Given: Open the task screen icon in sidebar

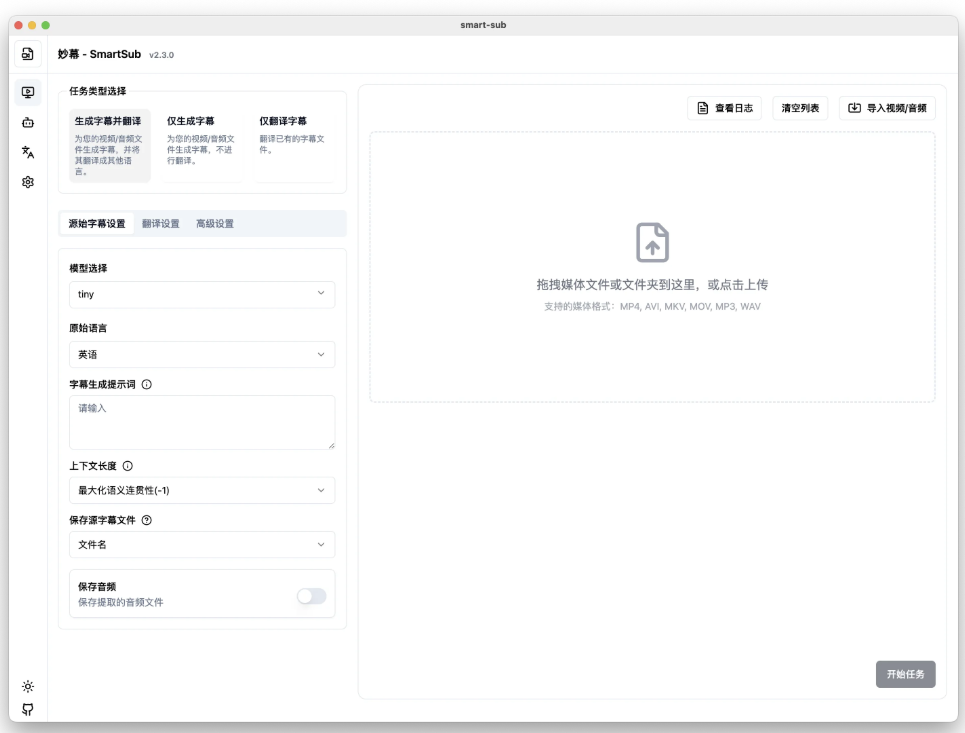Looking at the screenshot, I should (28, 92).
